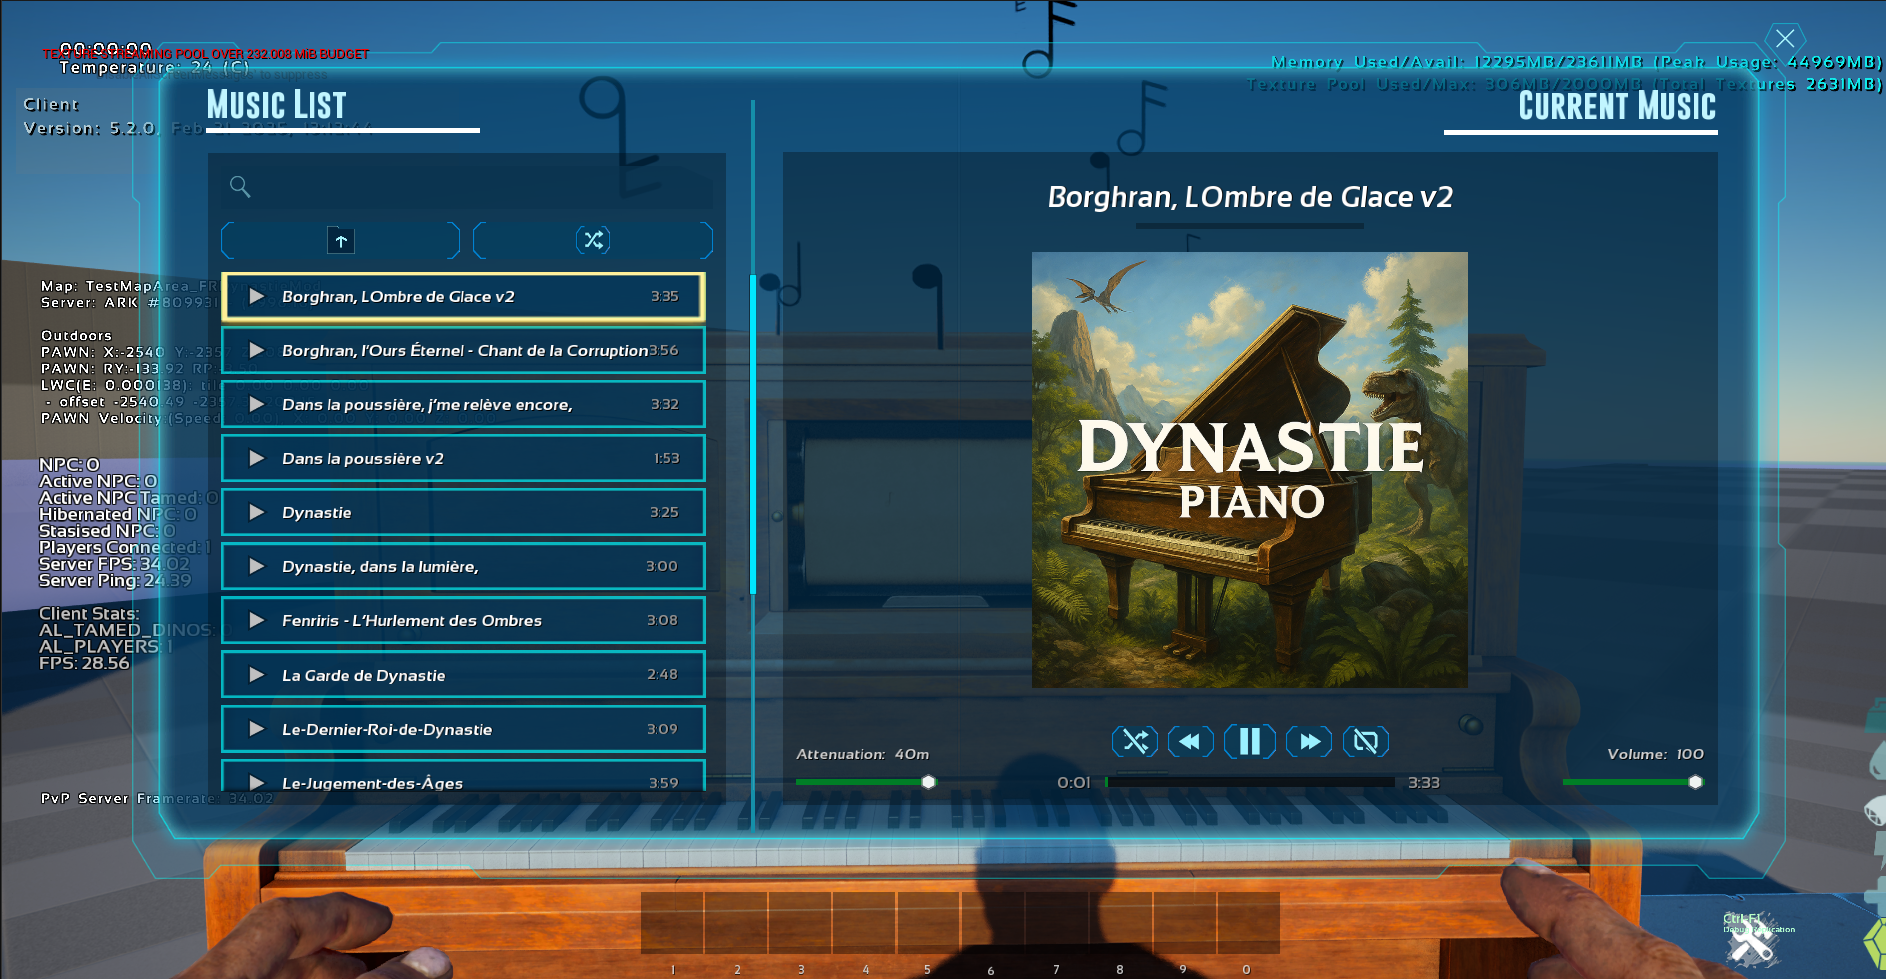Click the folder upload icon button
Screen dimensions: 1886x979
tap(341, 240)
